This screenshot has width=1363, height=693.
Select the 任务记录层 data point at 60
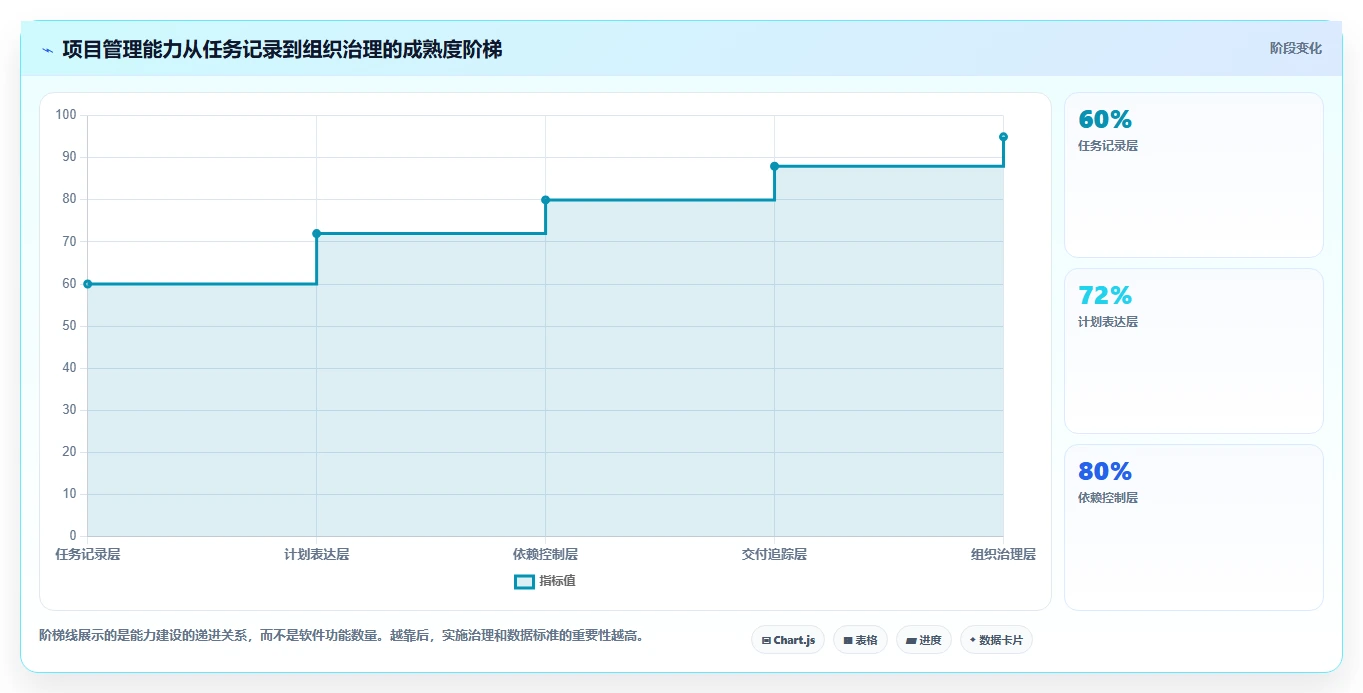point(88,284)
